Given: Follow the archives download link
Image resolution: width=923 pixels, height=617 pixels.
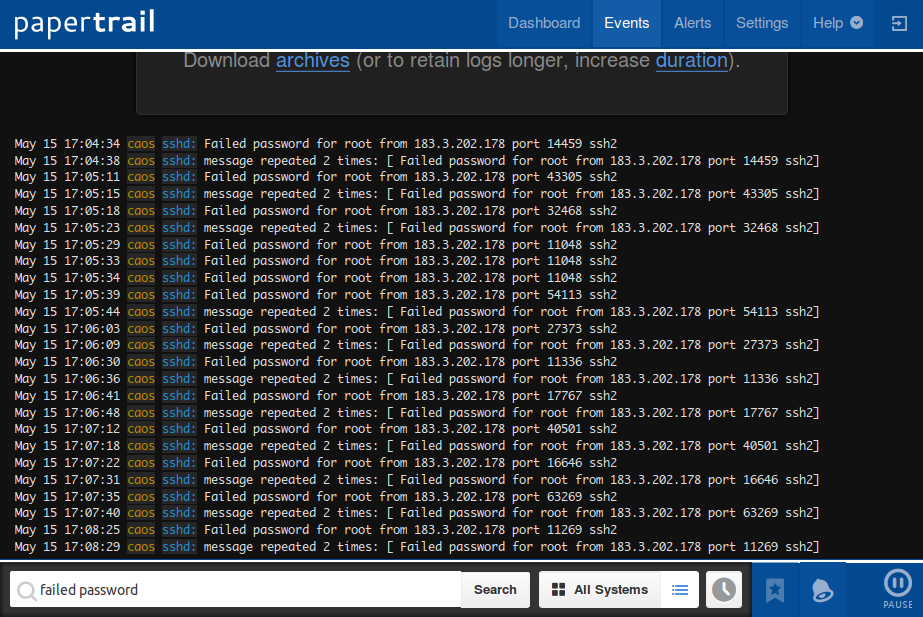Looking at the screenshot, I should click(312, 61).
